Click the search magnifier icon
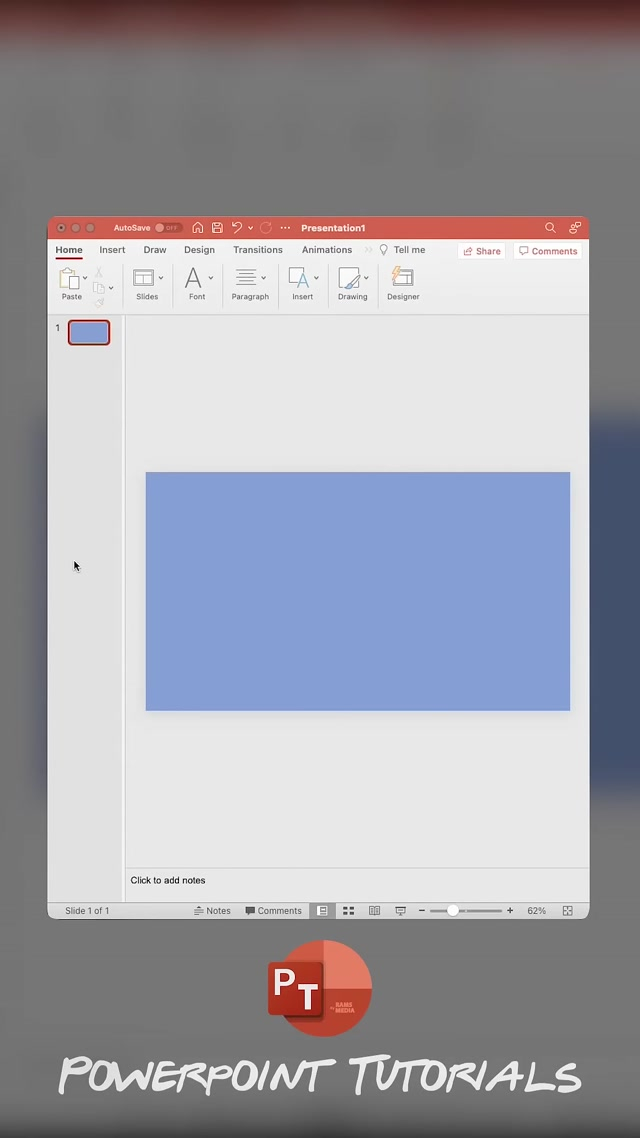The image size is (640, 1138). pyautogui.click(x=550, y=228)
